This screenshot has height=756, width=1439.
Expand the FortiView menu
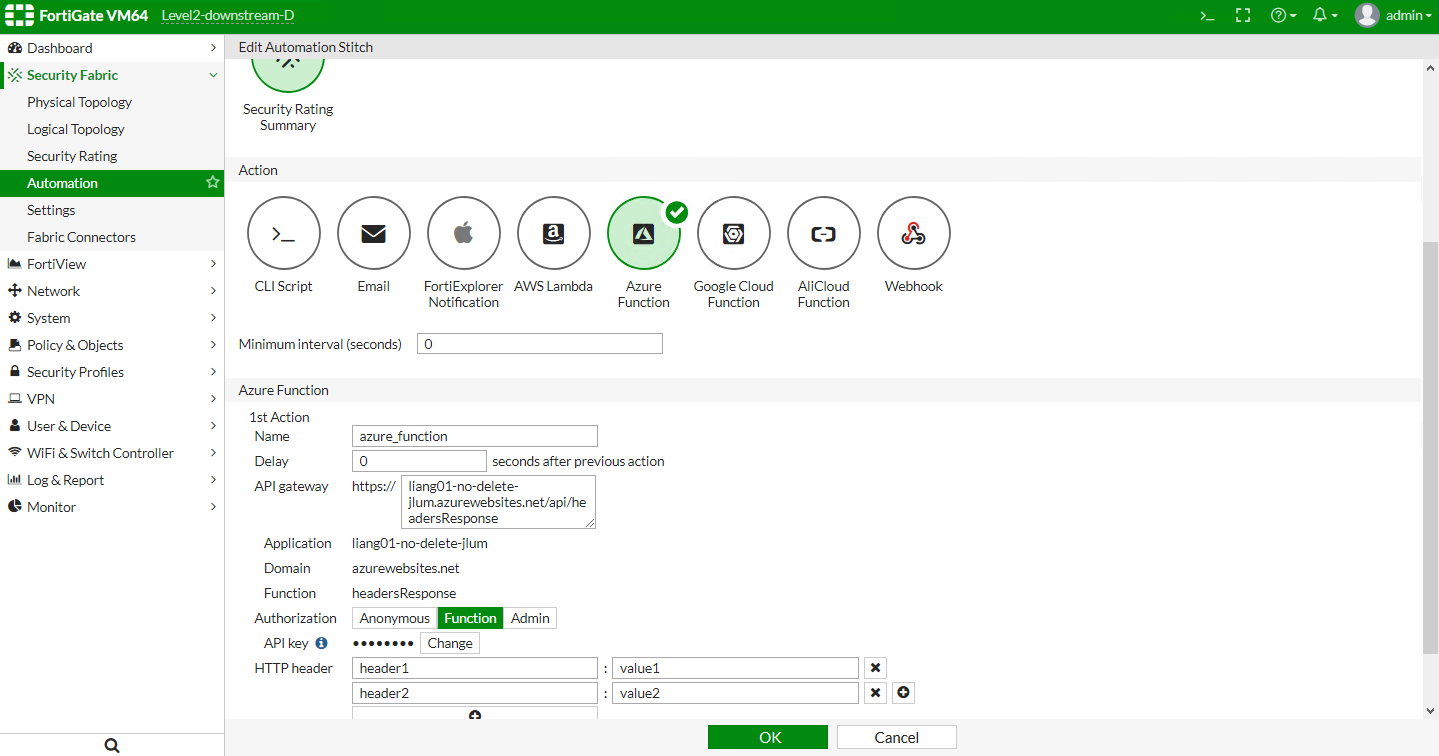pos(112,264)
